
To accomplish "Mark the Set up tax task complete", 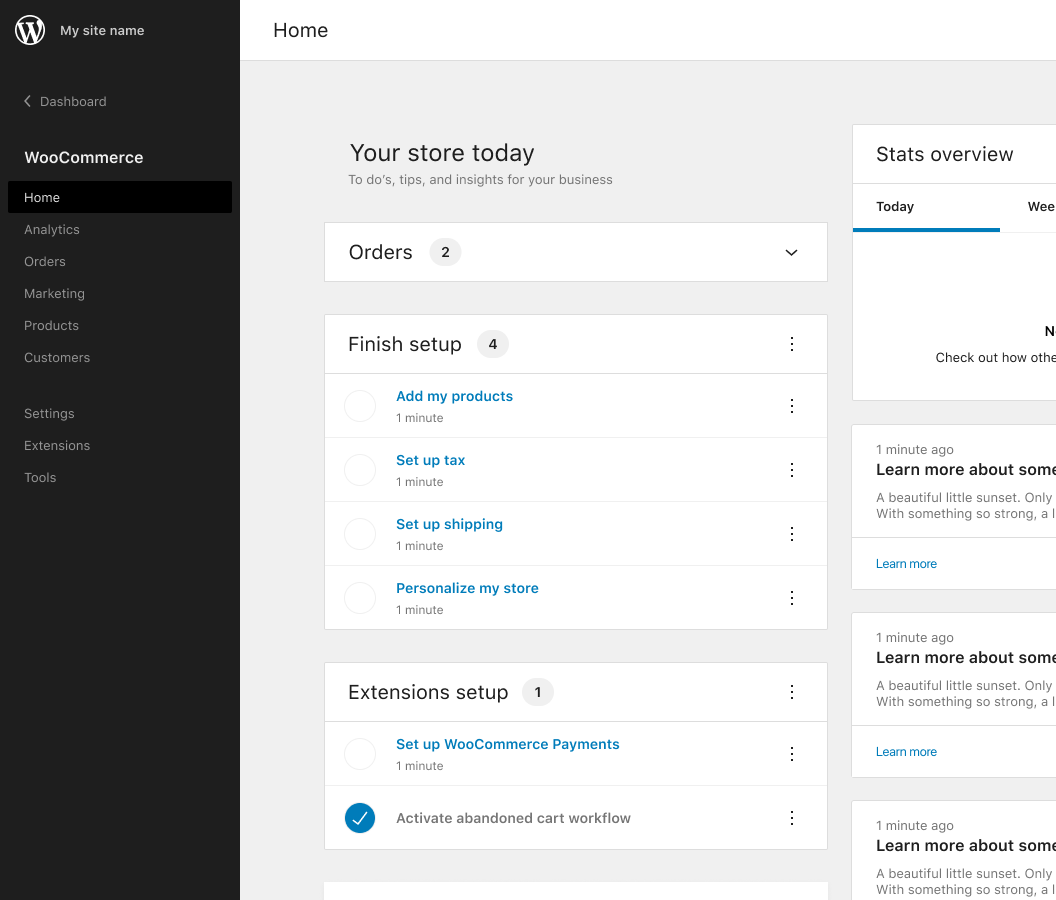I will click(x=360, y=470).
